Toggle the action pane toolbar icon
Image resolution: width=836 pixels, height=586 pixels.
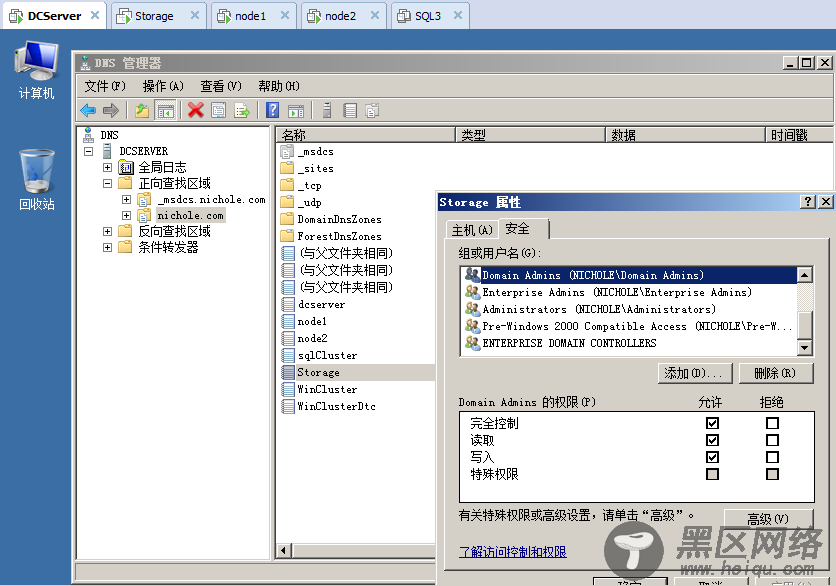tap(296, 110)
